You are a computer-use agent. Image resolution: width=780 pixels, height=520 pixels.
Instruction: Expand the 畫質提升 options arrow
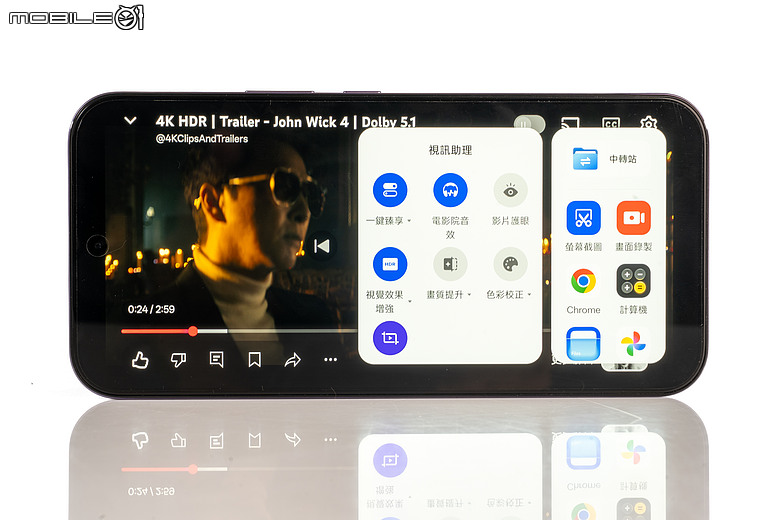pos(469,295)
